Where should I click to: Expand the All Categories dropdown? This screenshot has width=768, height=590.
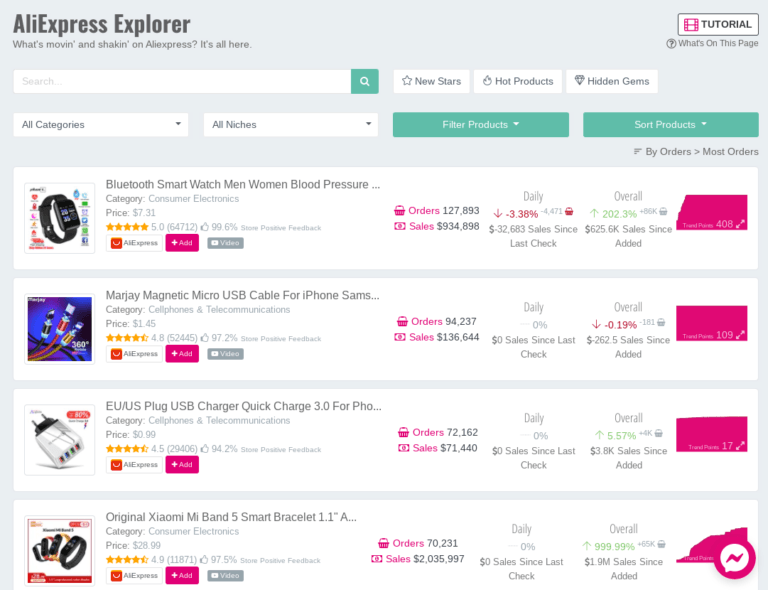[101, 125]
